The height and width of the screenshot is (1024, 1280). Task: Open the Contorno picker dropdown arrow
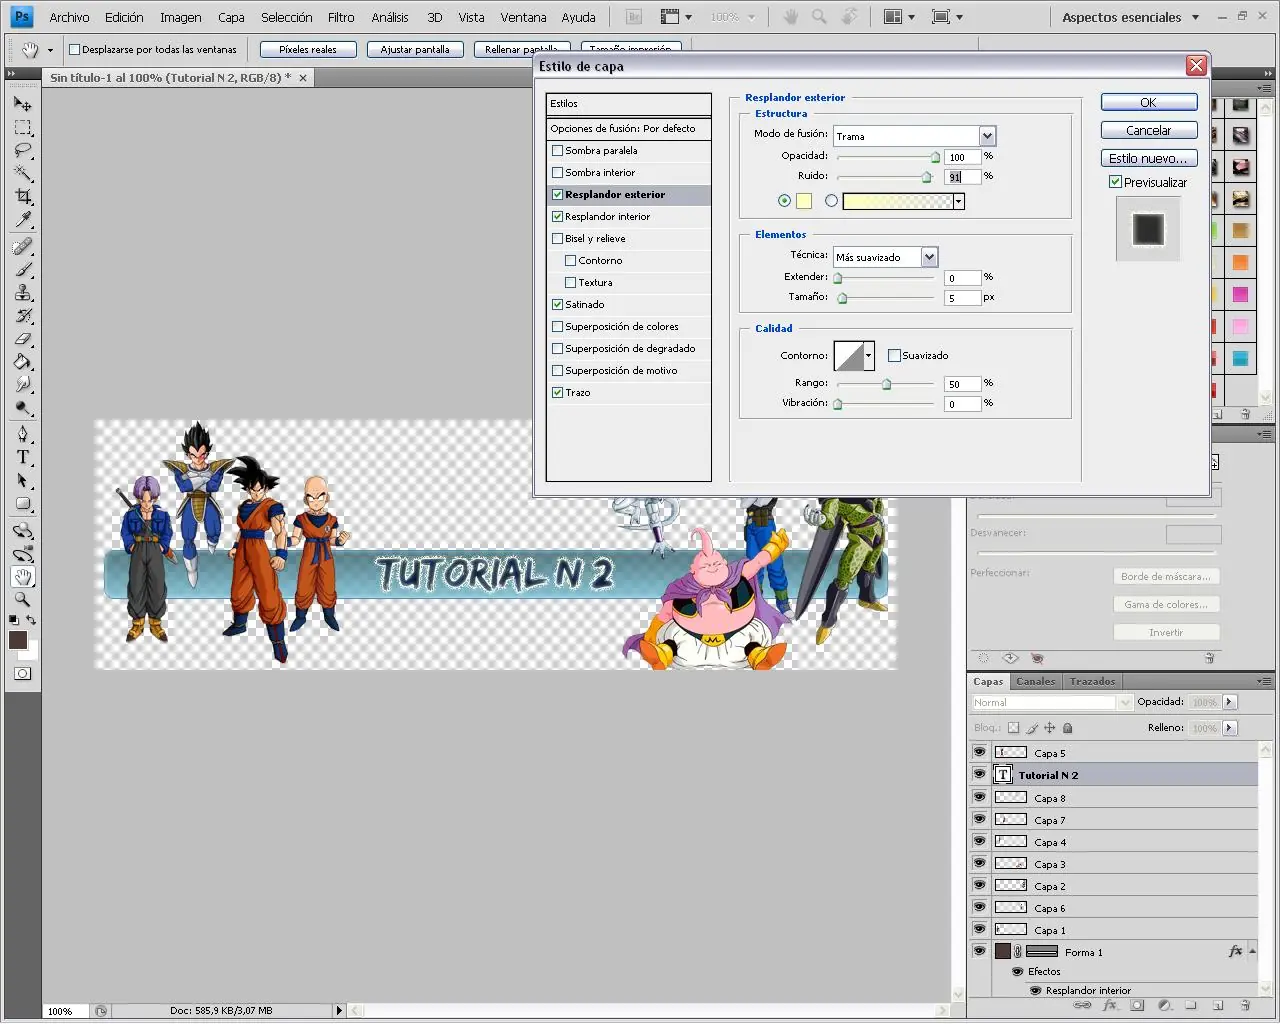[868, 356]
